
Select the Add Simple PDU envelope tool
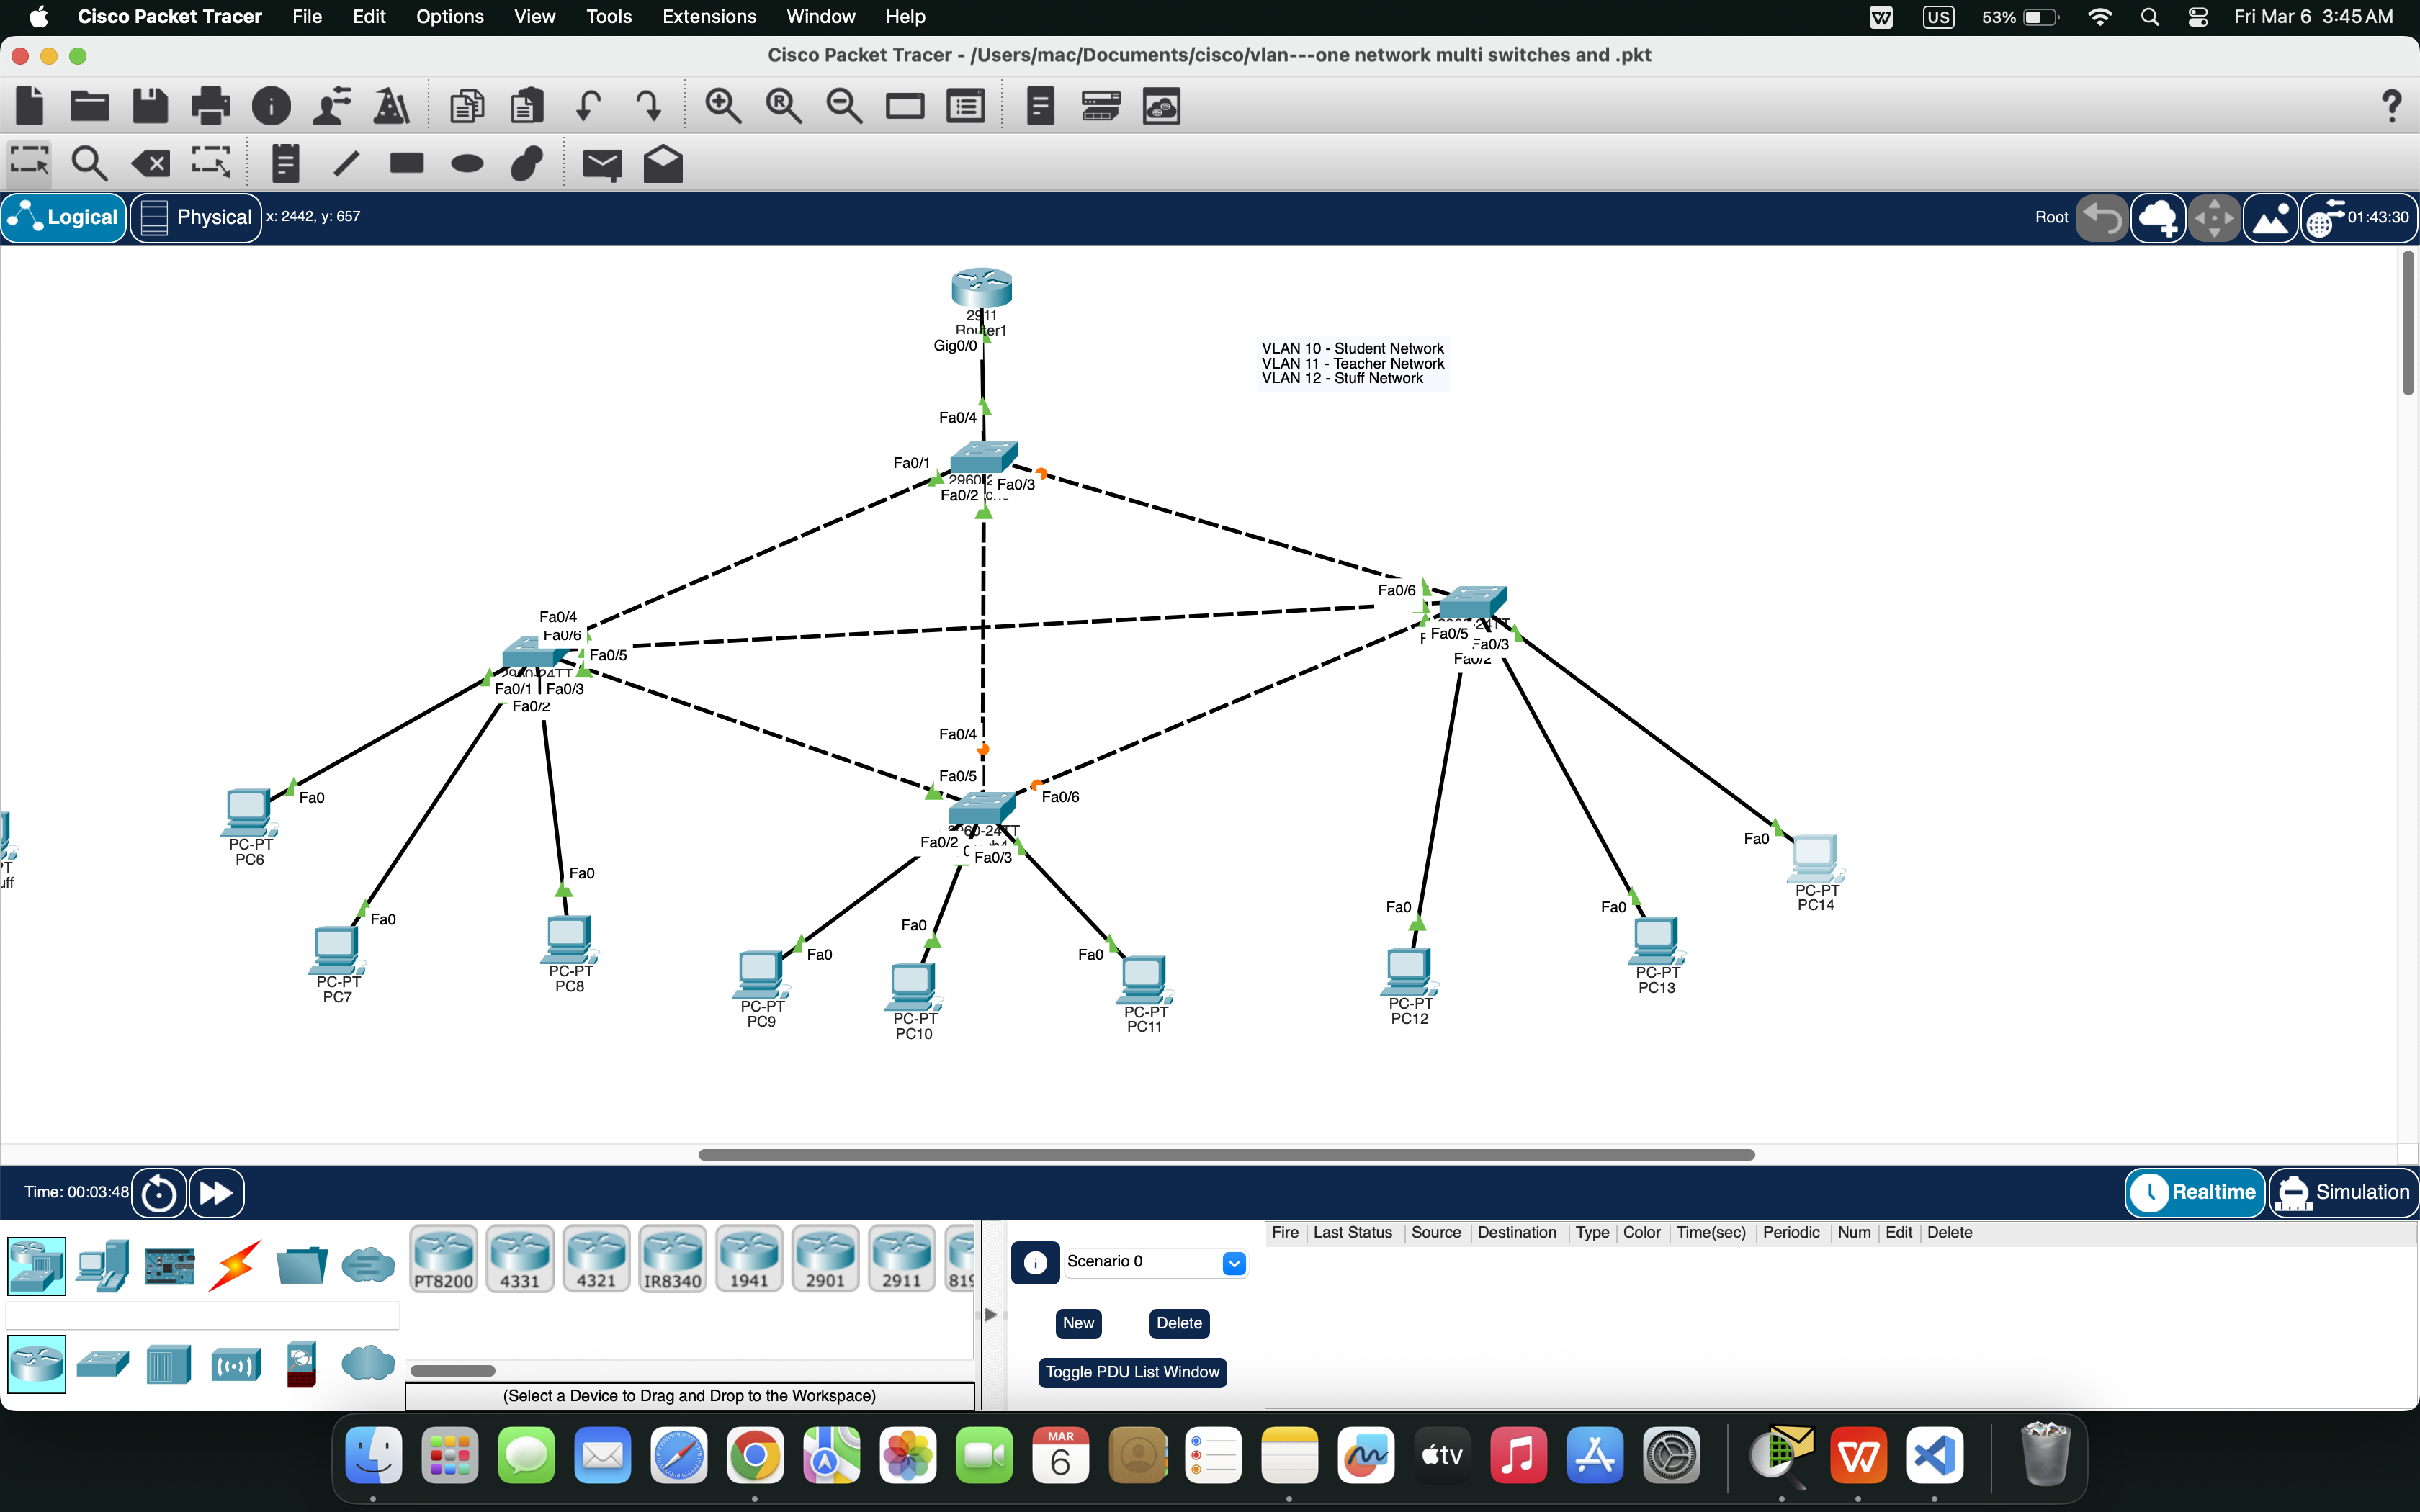[602, 163]
